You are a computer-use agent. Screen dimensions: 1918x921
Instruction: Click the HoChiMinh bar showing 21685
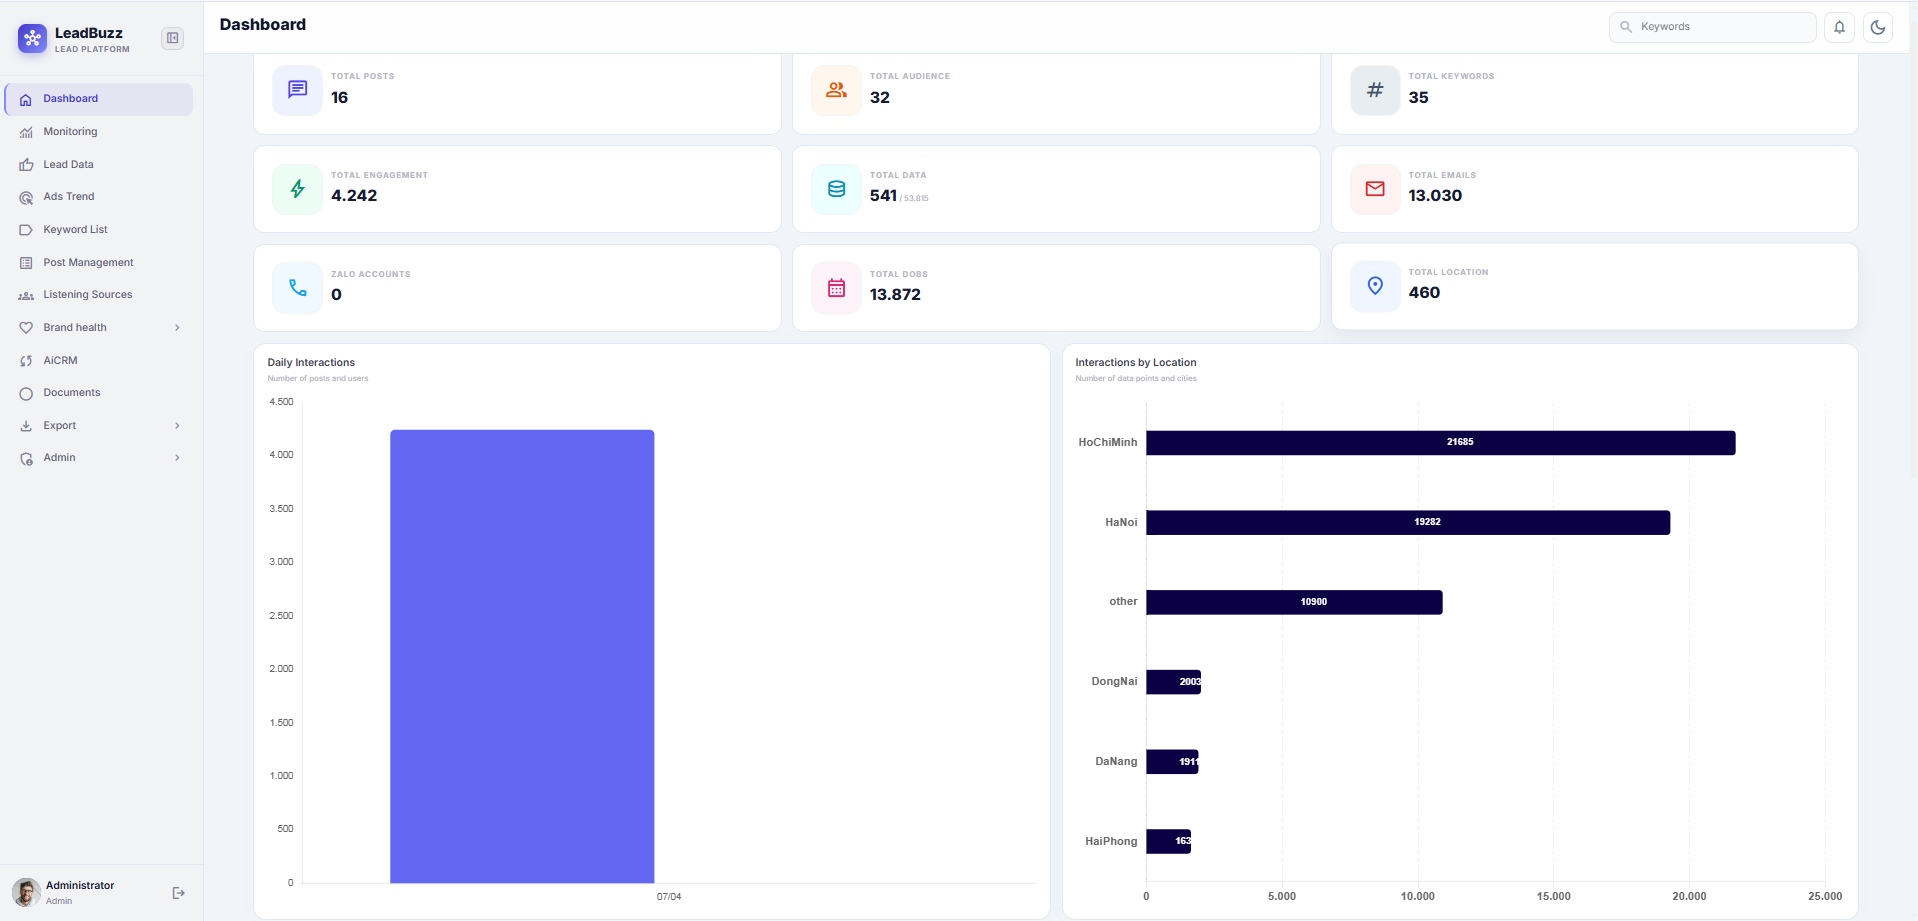click(1440, 442)
